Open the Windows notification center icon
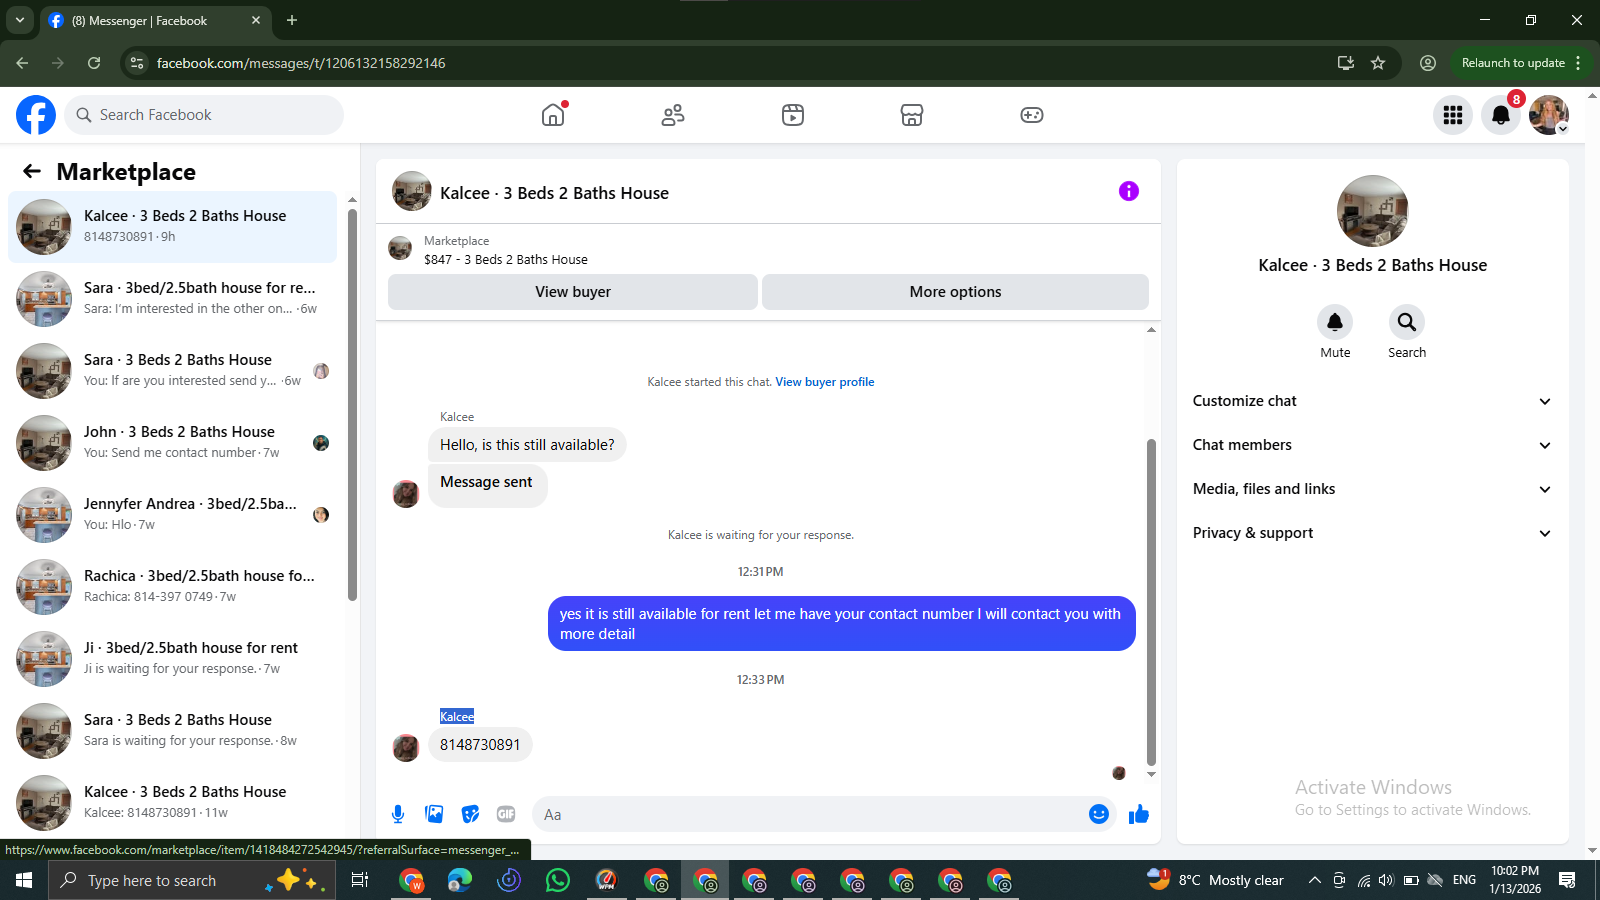The width and height of the screenshot is (1600, 900). click(1567, 880)
